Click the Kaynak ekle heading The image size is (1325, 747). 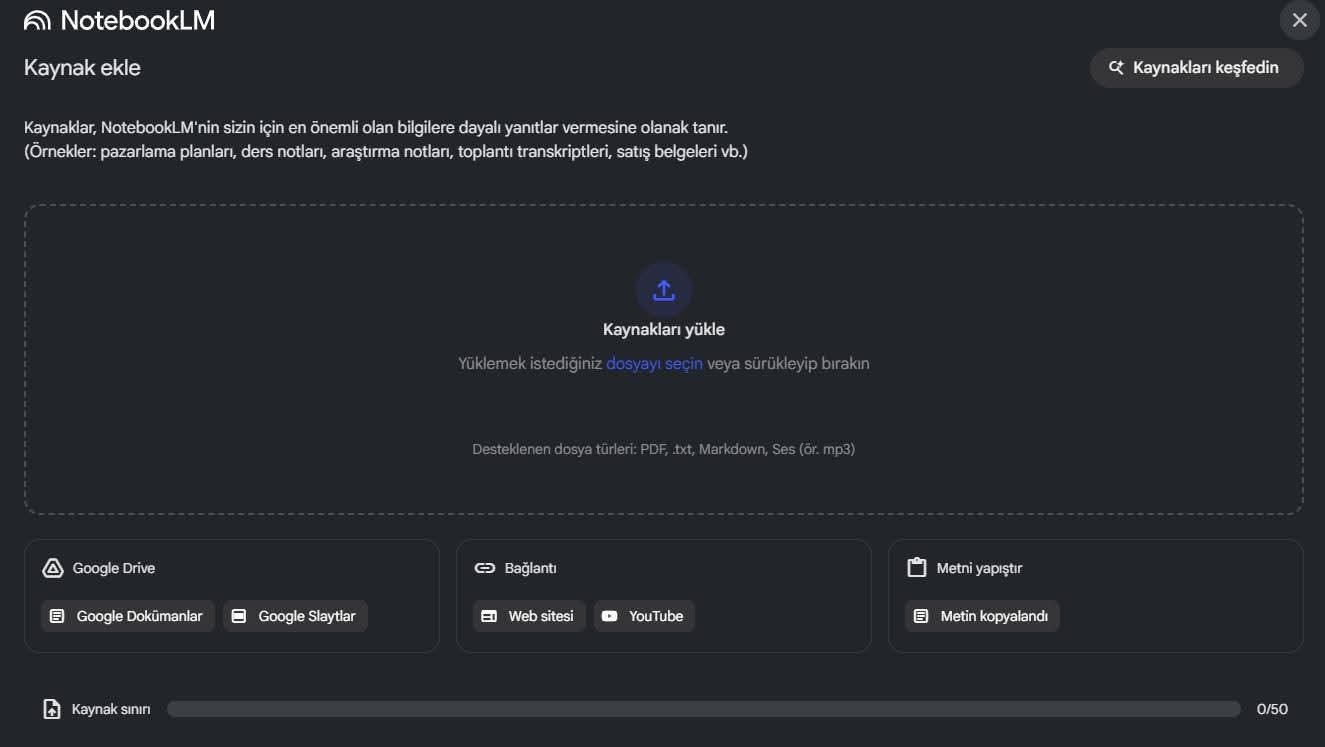(x=82, y=68)
